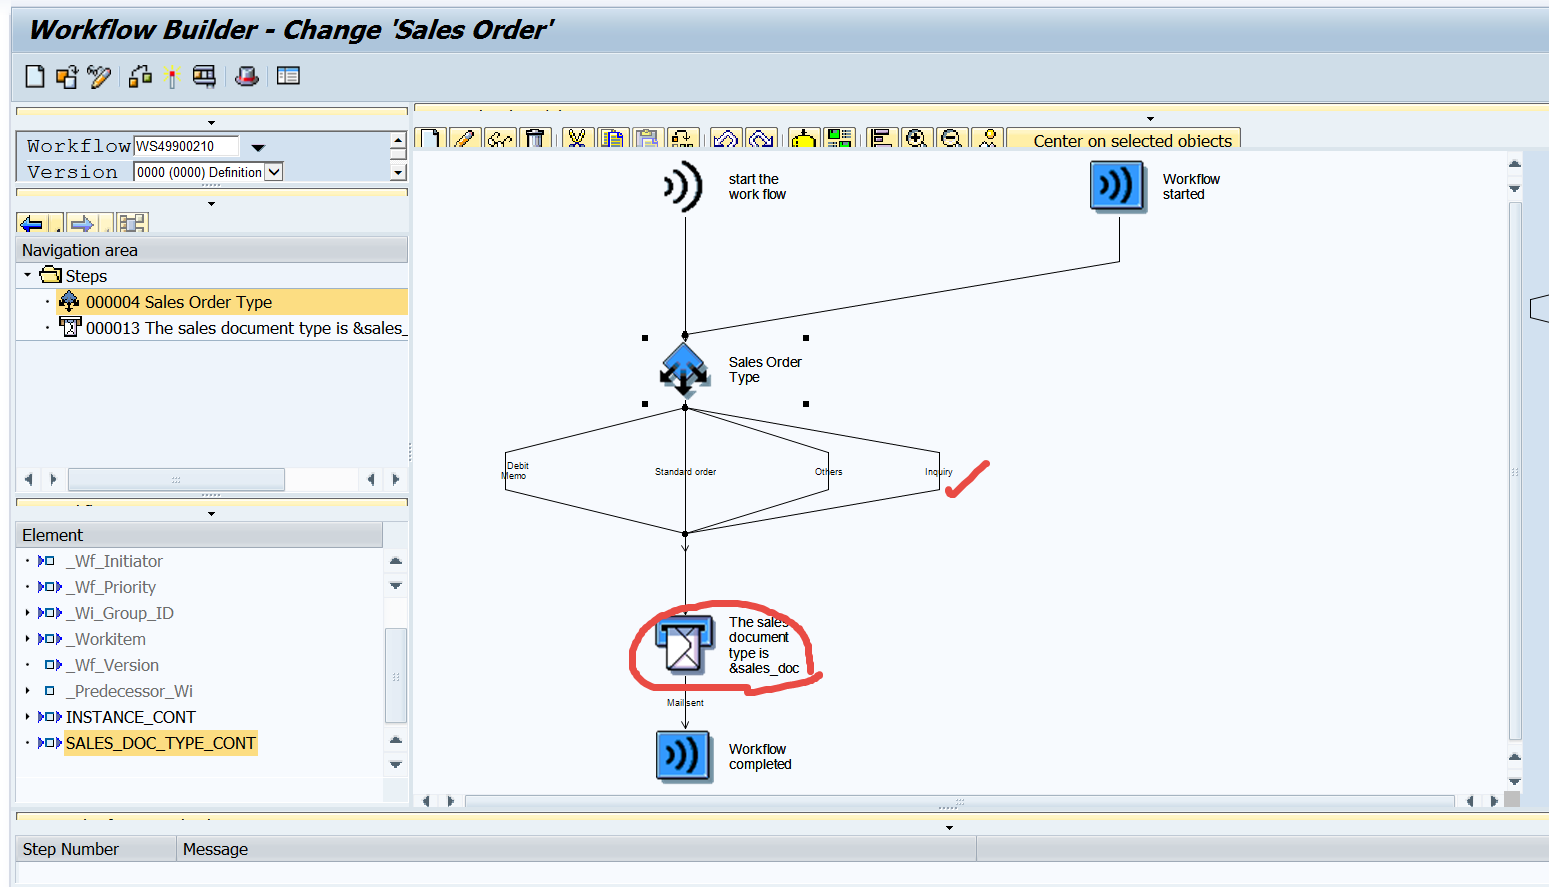This screenshot has height=887, width=1549.
Task: Click the Other workflow/version icon
Action: pos(67,76)
